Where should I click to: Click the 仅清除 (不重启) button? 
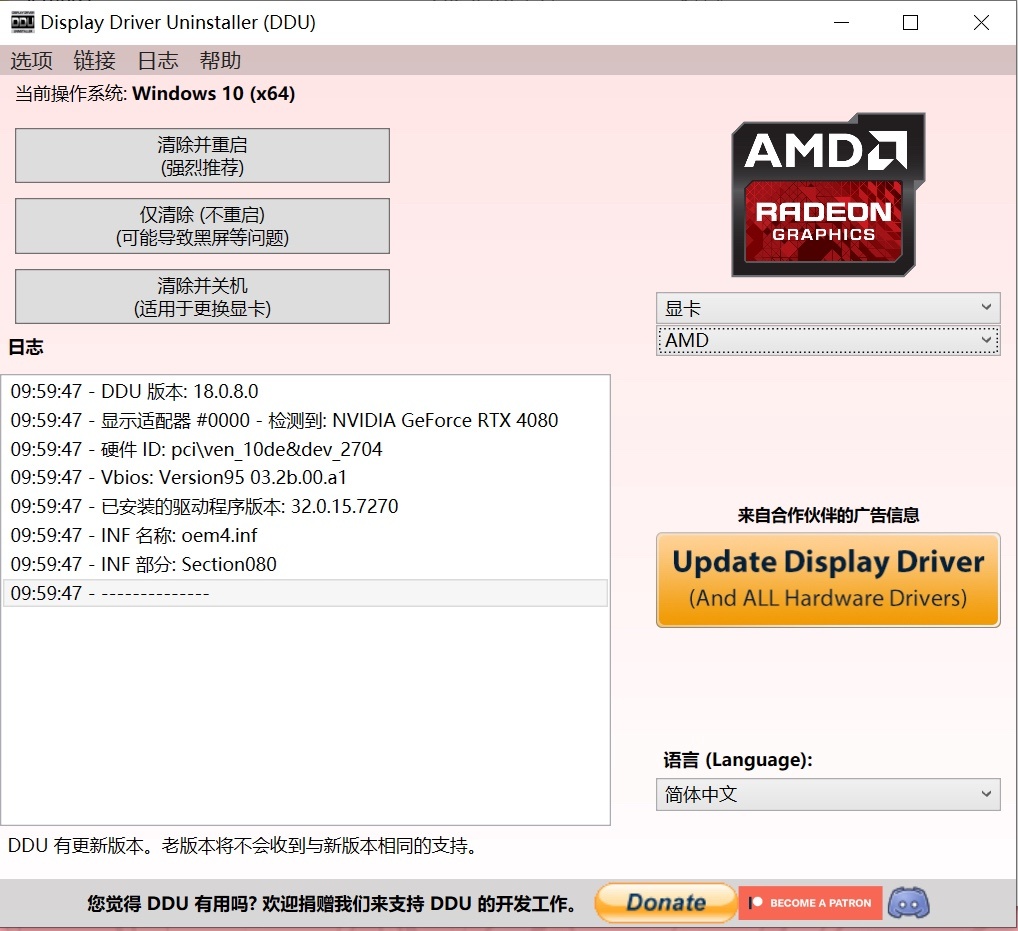[202, 226]
